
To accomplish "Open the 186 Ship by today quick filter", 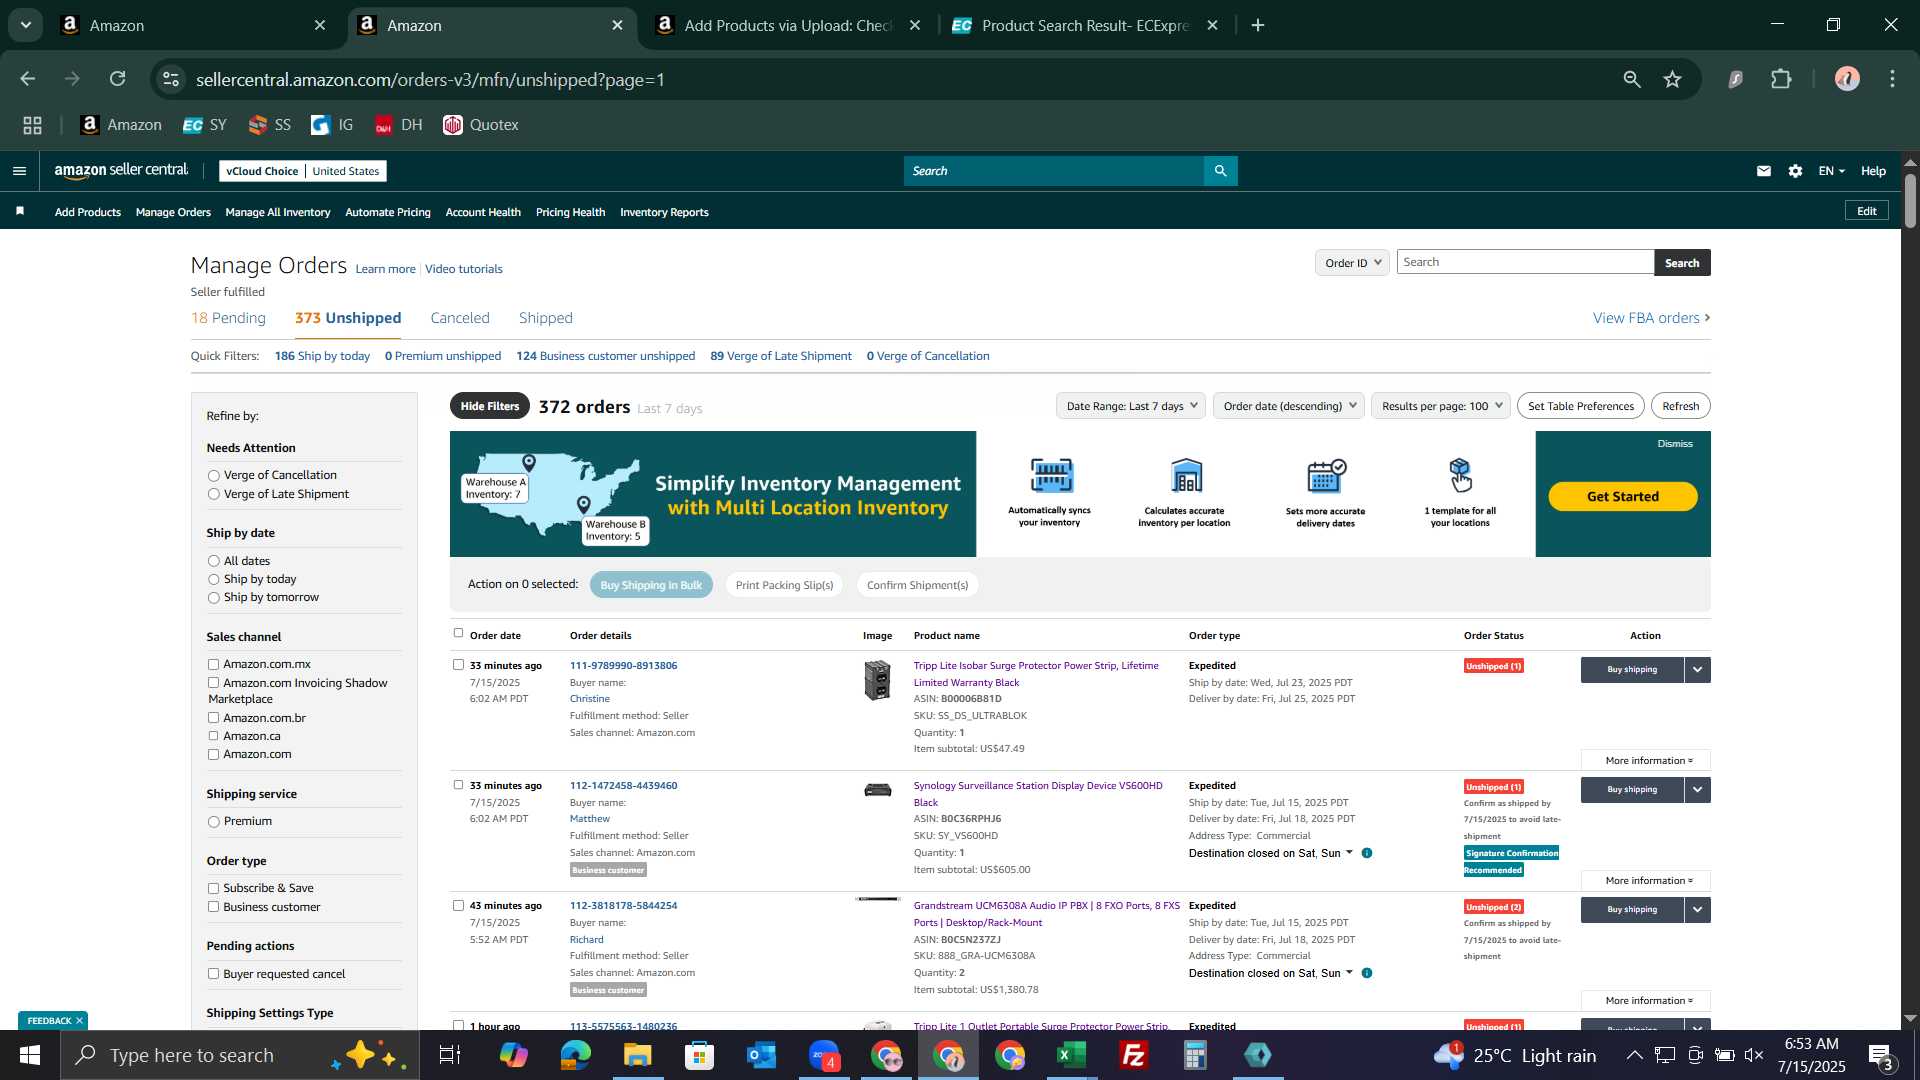I will pos(322,356).
